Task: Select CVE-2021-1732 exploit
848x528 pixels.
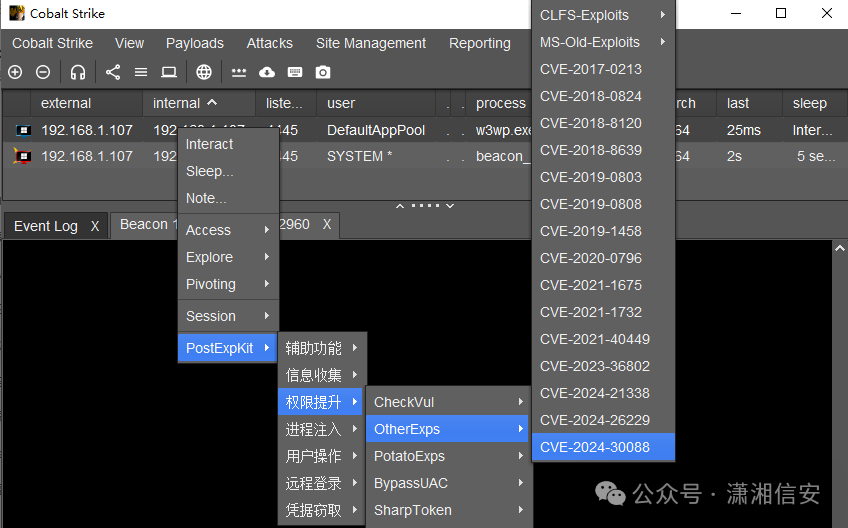Action: point(603,312)
